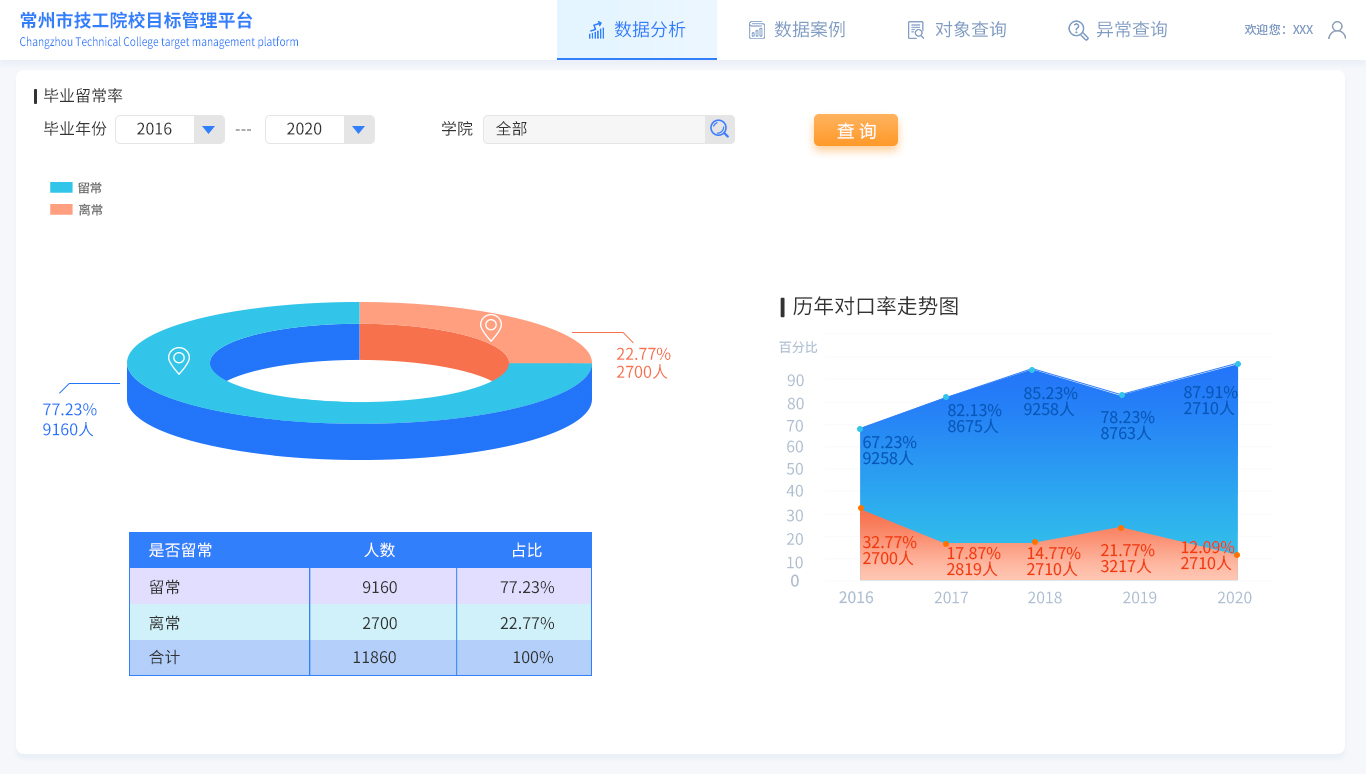Toggle the 留常 legend series

(x=76, y=188)
